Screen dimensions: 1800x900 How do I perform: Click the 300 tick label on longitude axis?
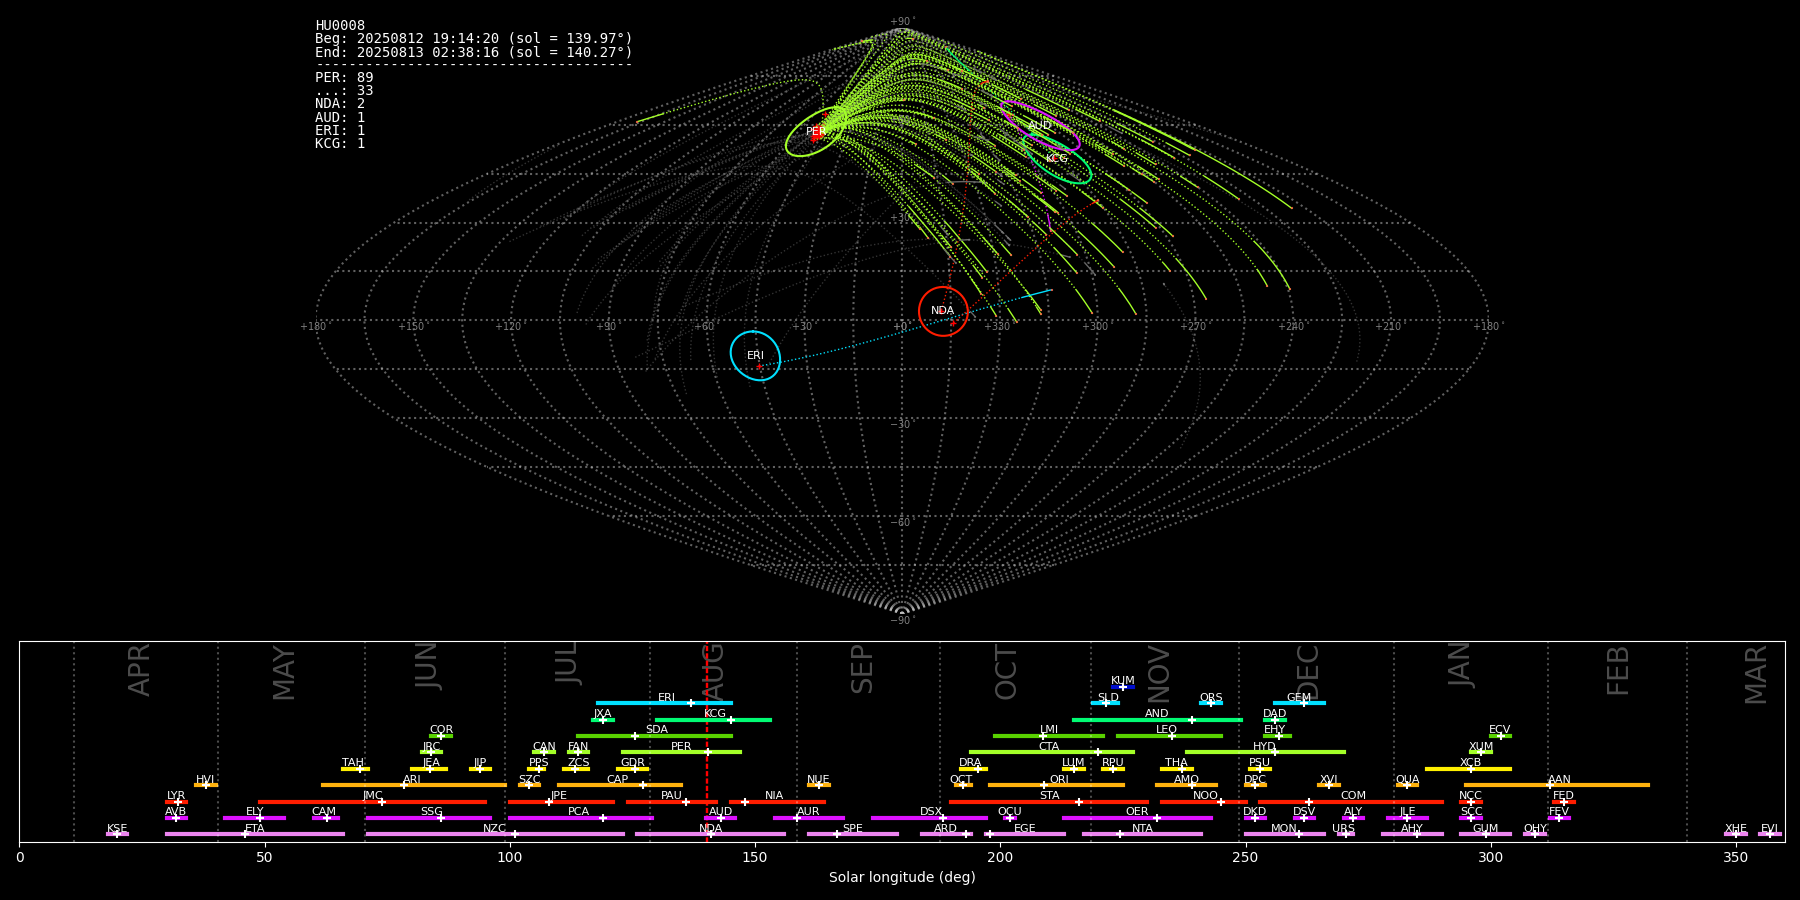click(x=1490, y=857)
